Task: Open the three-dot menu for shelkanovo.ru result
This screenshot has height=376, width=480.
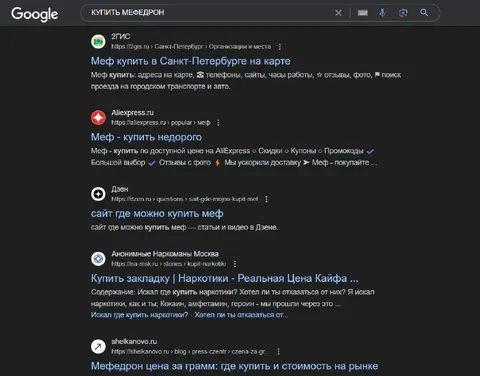Action: click(x=278, y=352)
